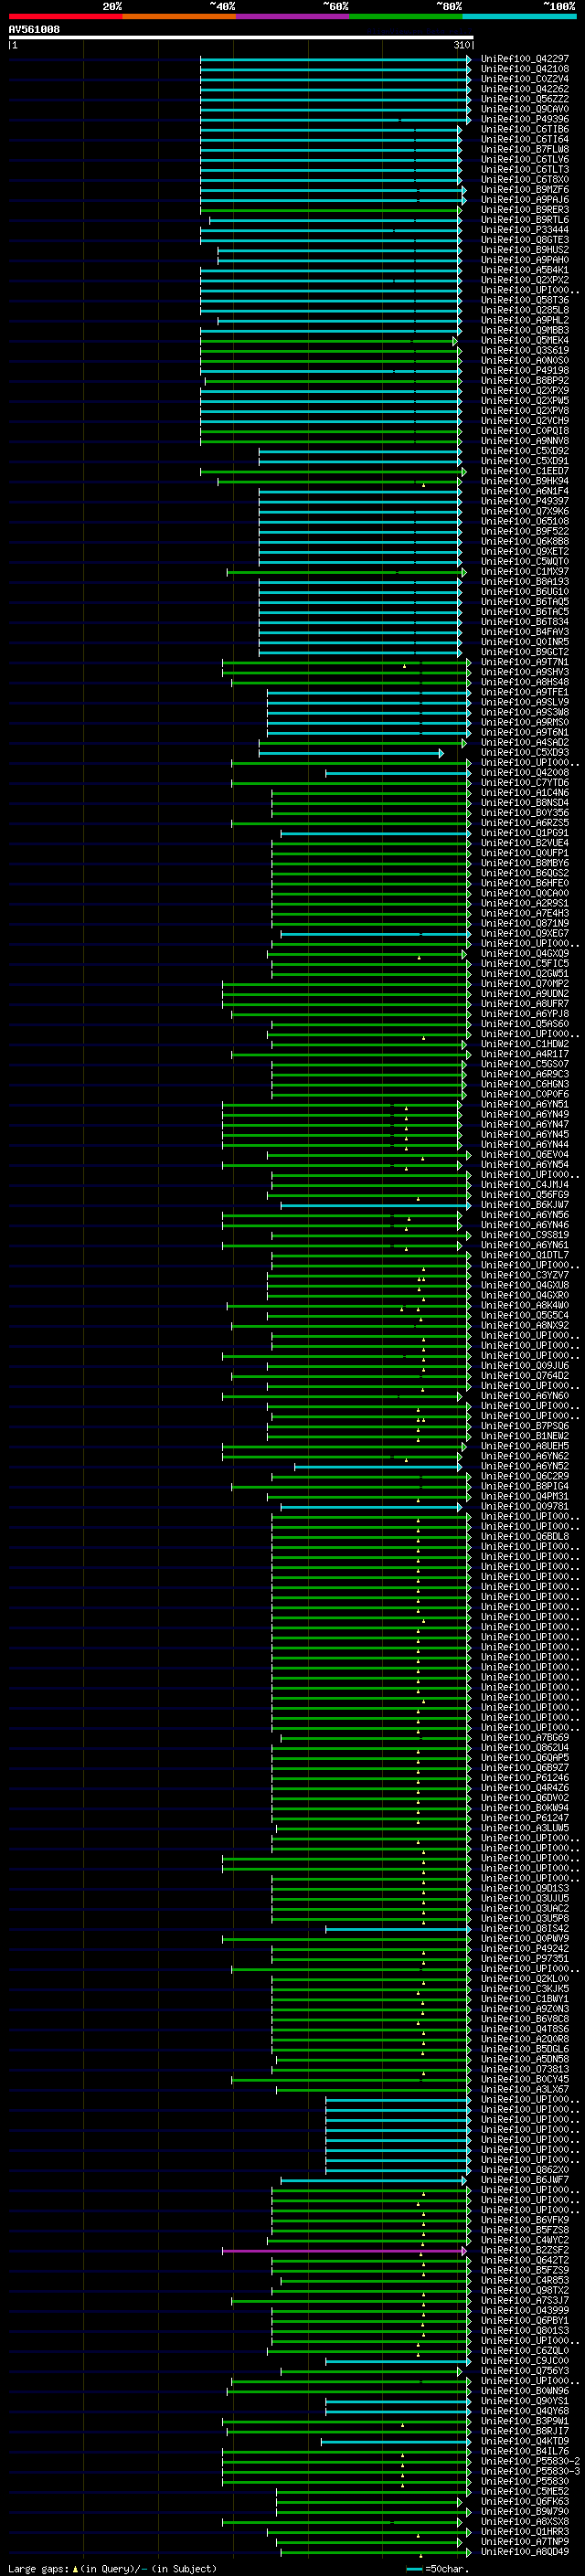
Task: Click the 310 end position marker
Action: 462,45
